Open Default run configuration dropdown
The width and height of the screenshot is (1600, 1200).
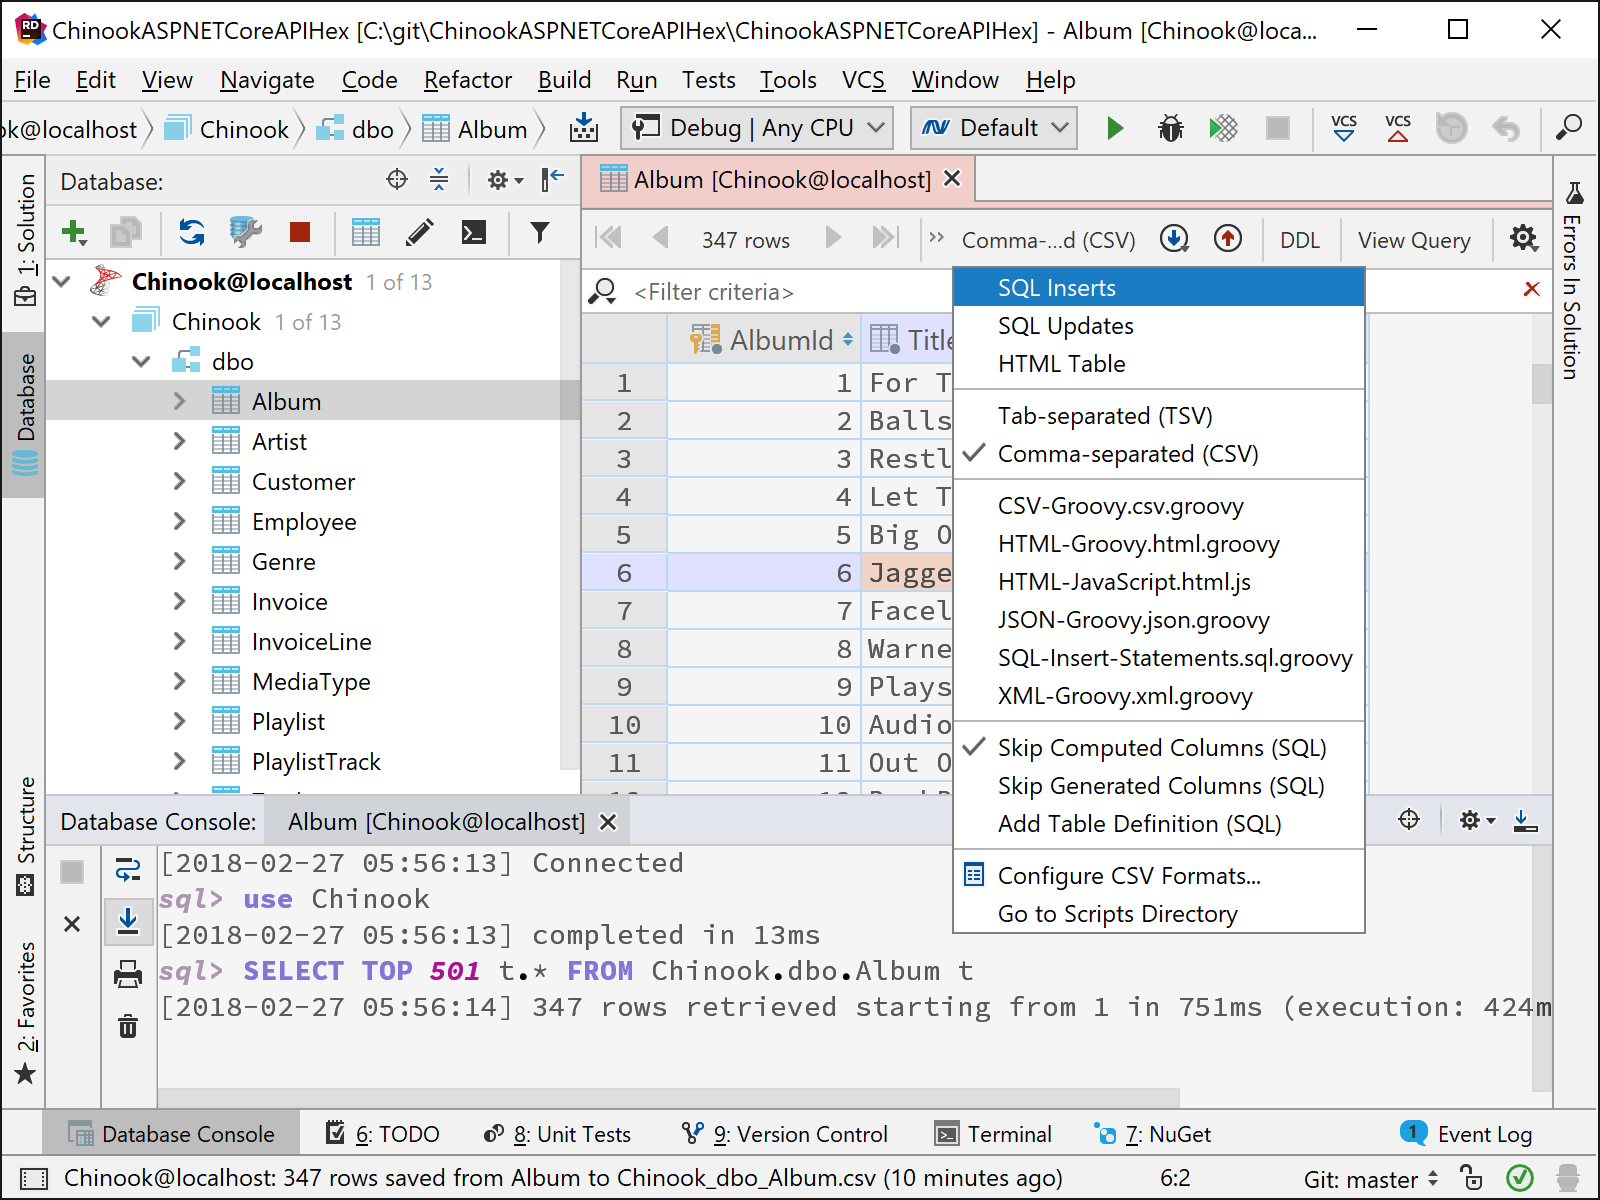(x=994, y=128)
